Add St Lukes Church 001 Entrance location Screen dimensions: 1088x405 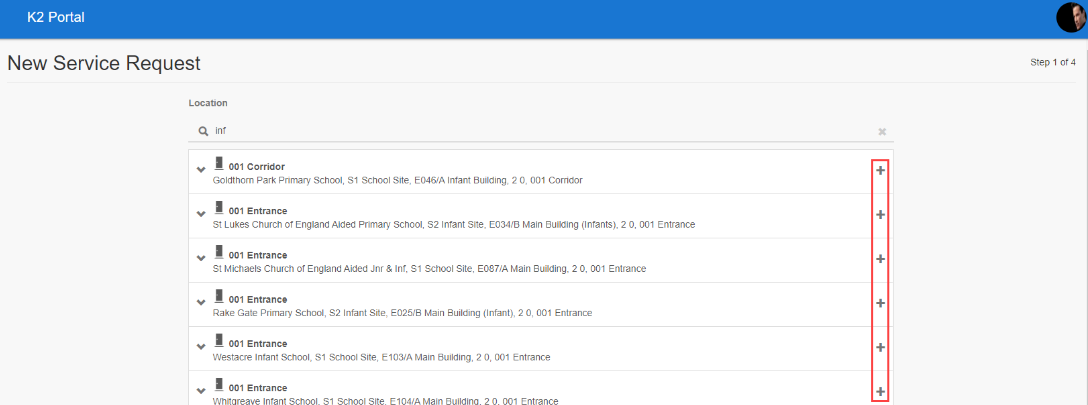pos(880,215)
